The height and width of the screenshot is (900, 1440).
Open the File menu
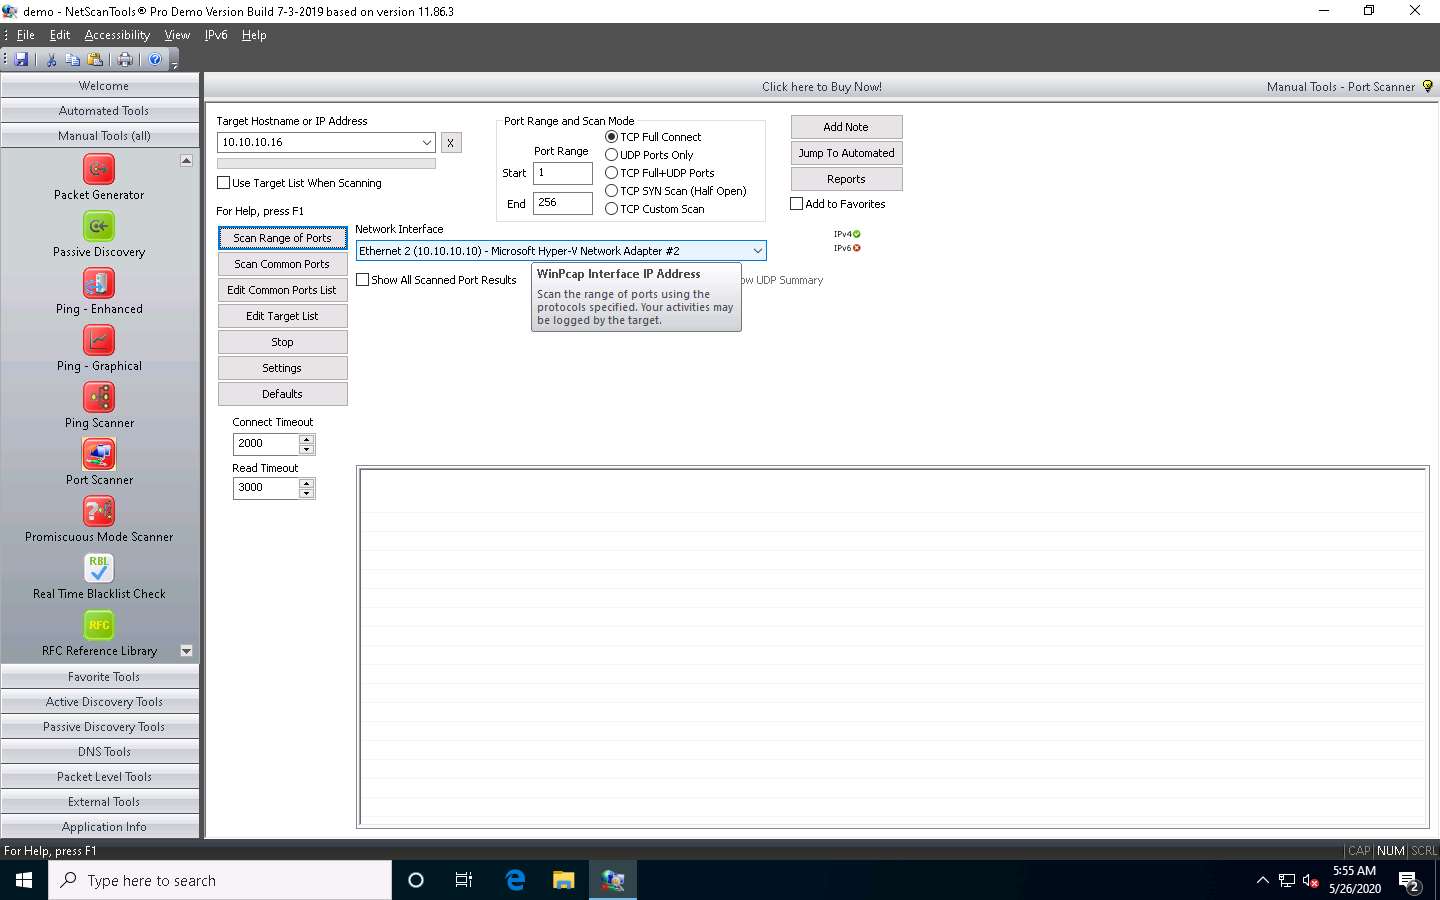tap(26, 35)
